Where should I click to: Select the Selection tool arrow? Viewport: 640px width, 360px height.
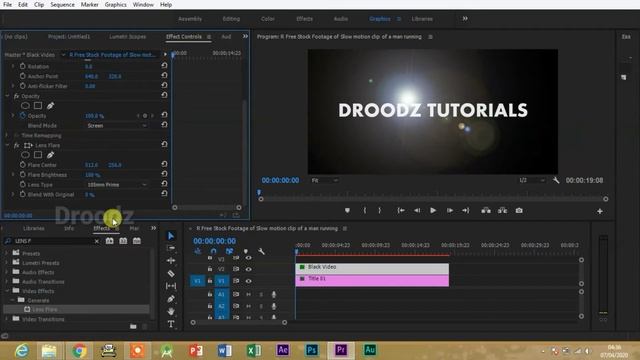coord(171,236)
